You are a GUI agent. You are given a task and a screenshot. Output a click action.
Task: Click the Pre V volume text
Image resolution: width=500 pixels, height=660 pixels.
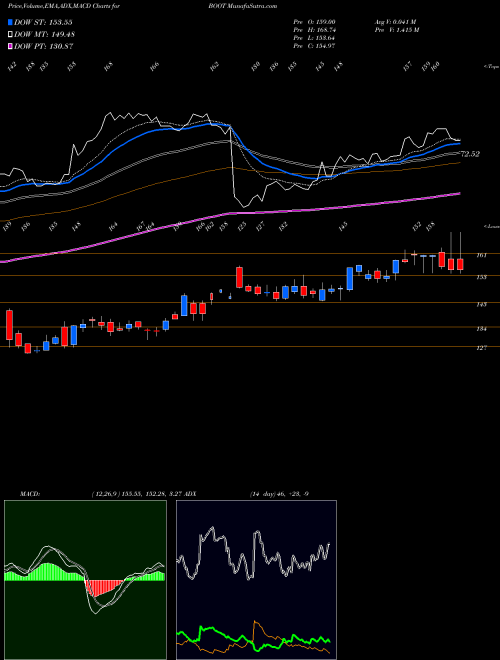(x=398, y=30)
